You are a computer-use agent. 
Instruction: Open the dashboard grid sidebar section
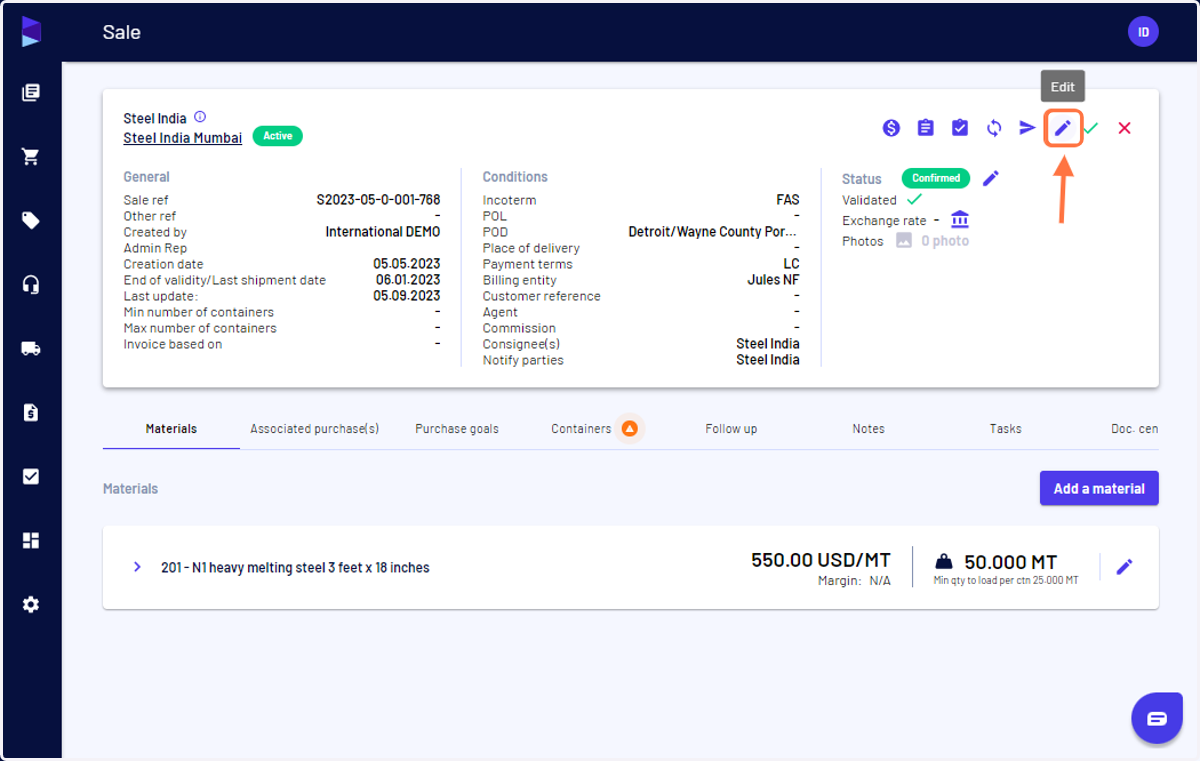tap(31, 541)
